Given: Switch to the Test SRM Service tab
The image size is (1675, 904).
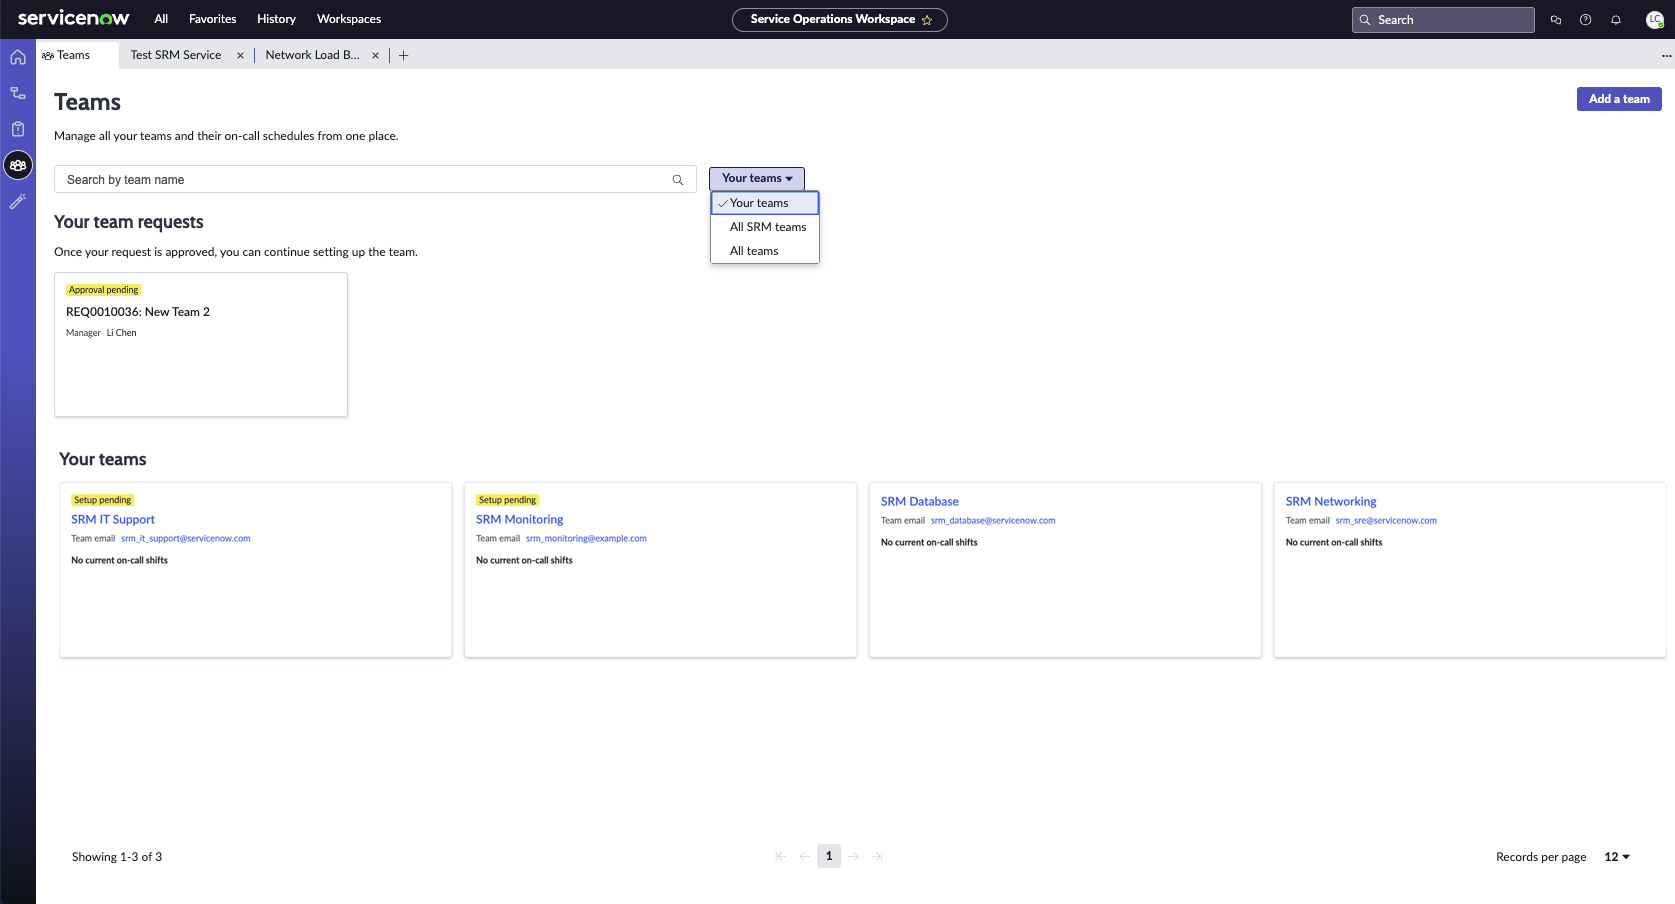Looking at the screenshot, I should pos(176,55).
